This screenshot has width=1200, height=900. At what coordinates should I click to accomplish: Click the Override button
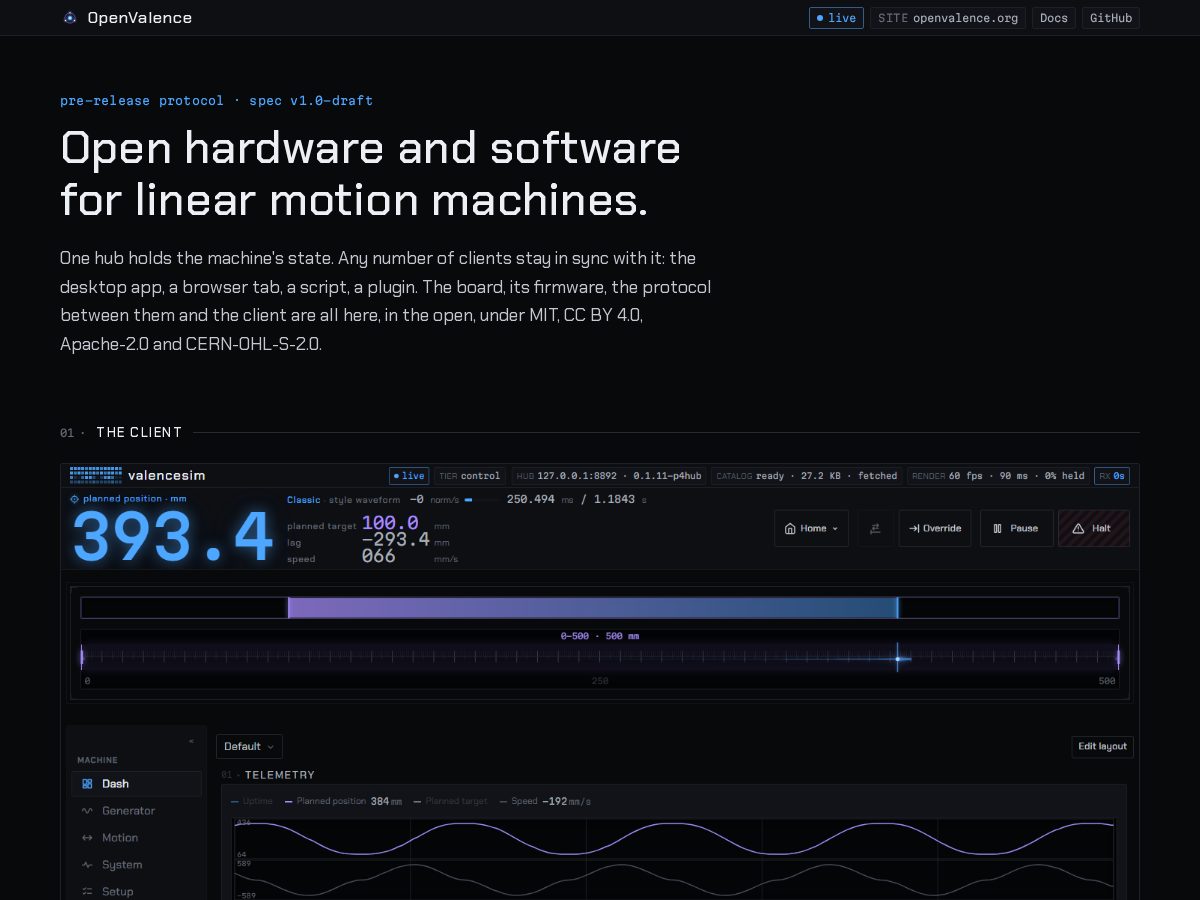click(935, 528)
